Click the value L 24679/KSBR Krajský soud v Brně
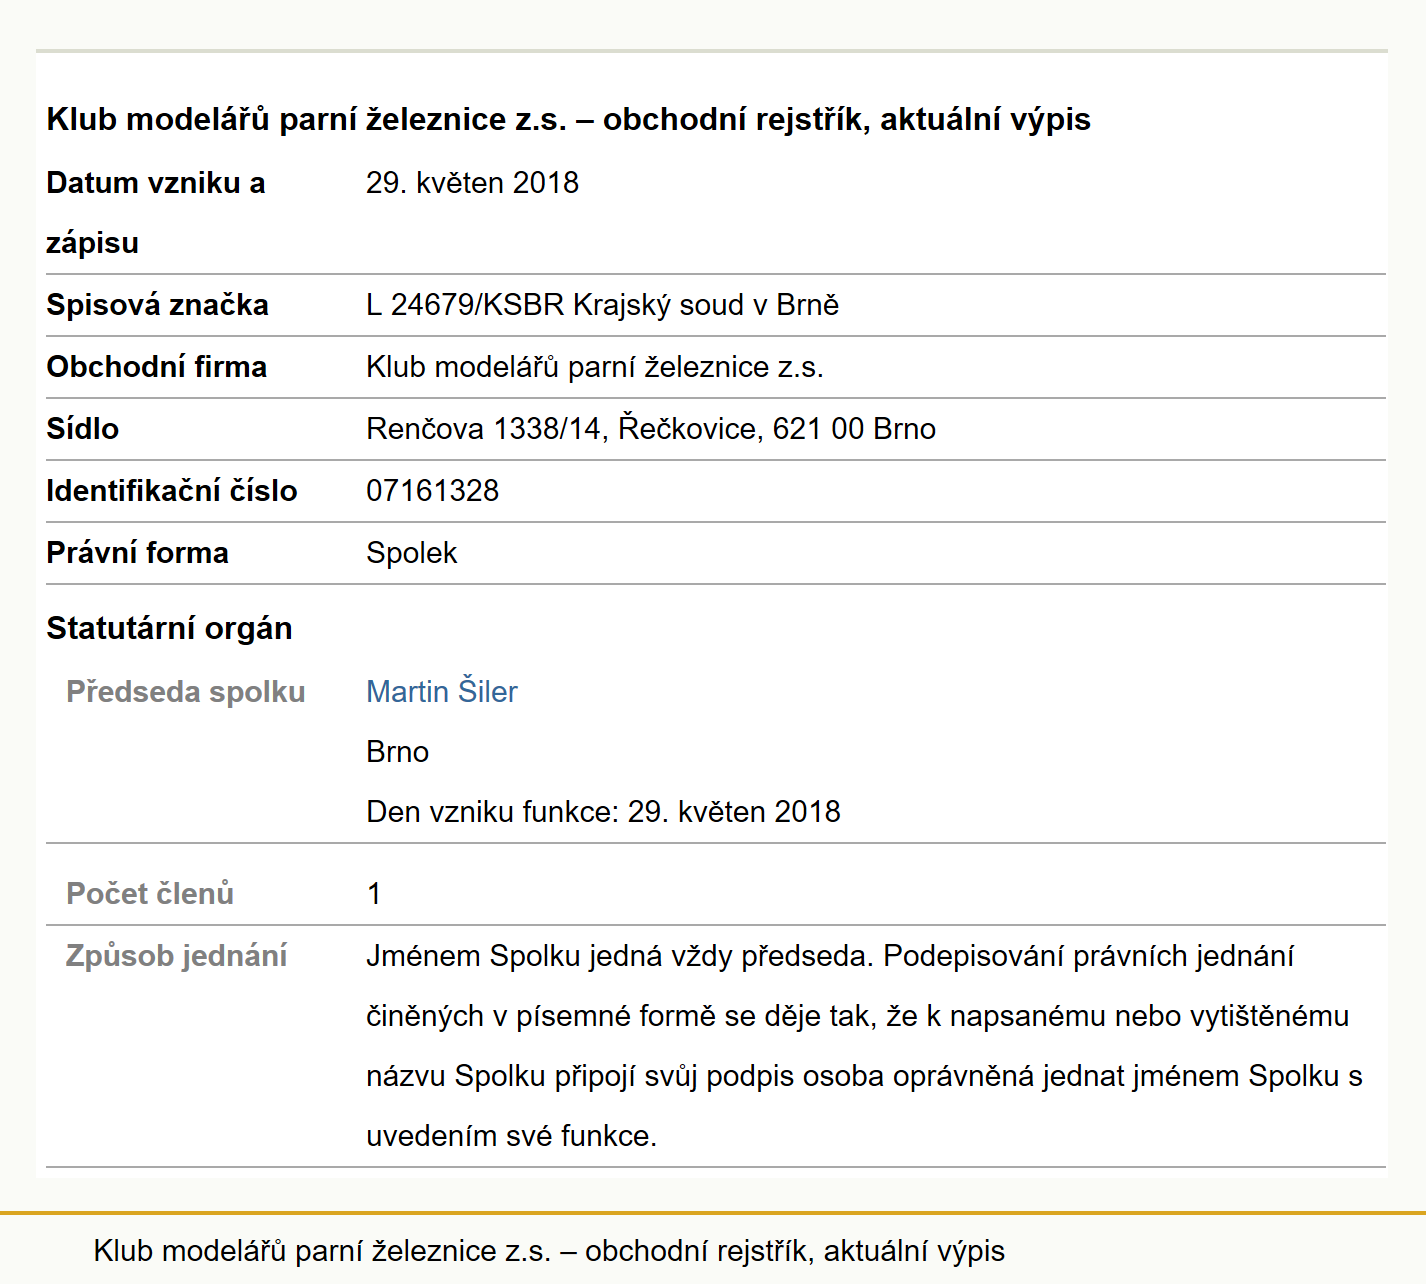1426x1284 pixels. 602,305
